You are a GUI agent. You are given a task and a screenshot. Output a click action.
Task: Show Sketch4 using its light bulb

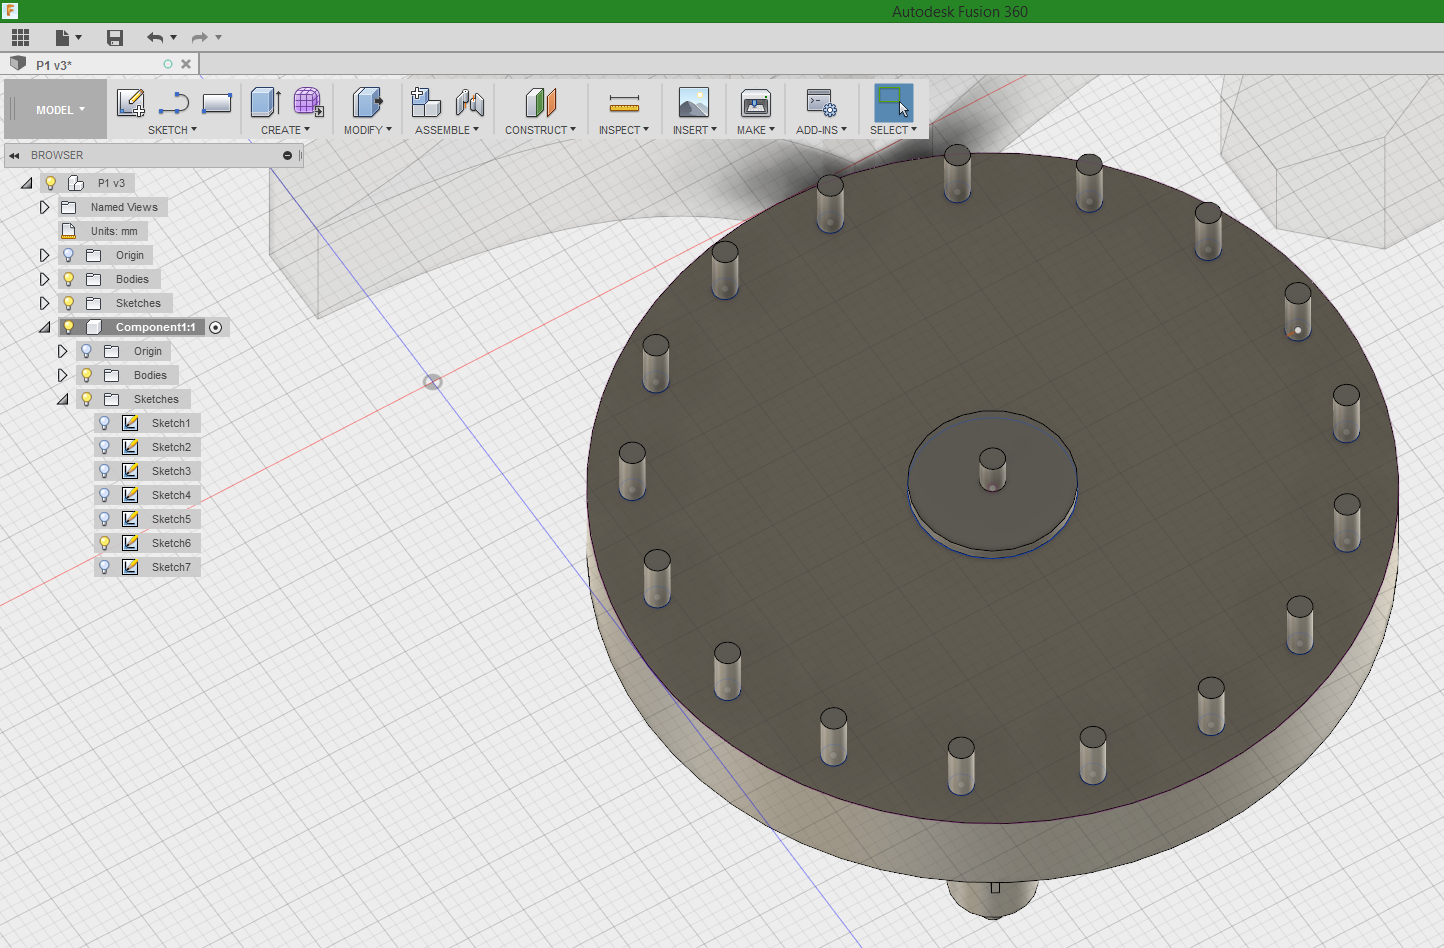point(104,495)
